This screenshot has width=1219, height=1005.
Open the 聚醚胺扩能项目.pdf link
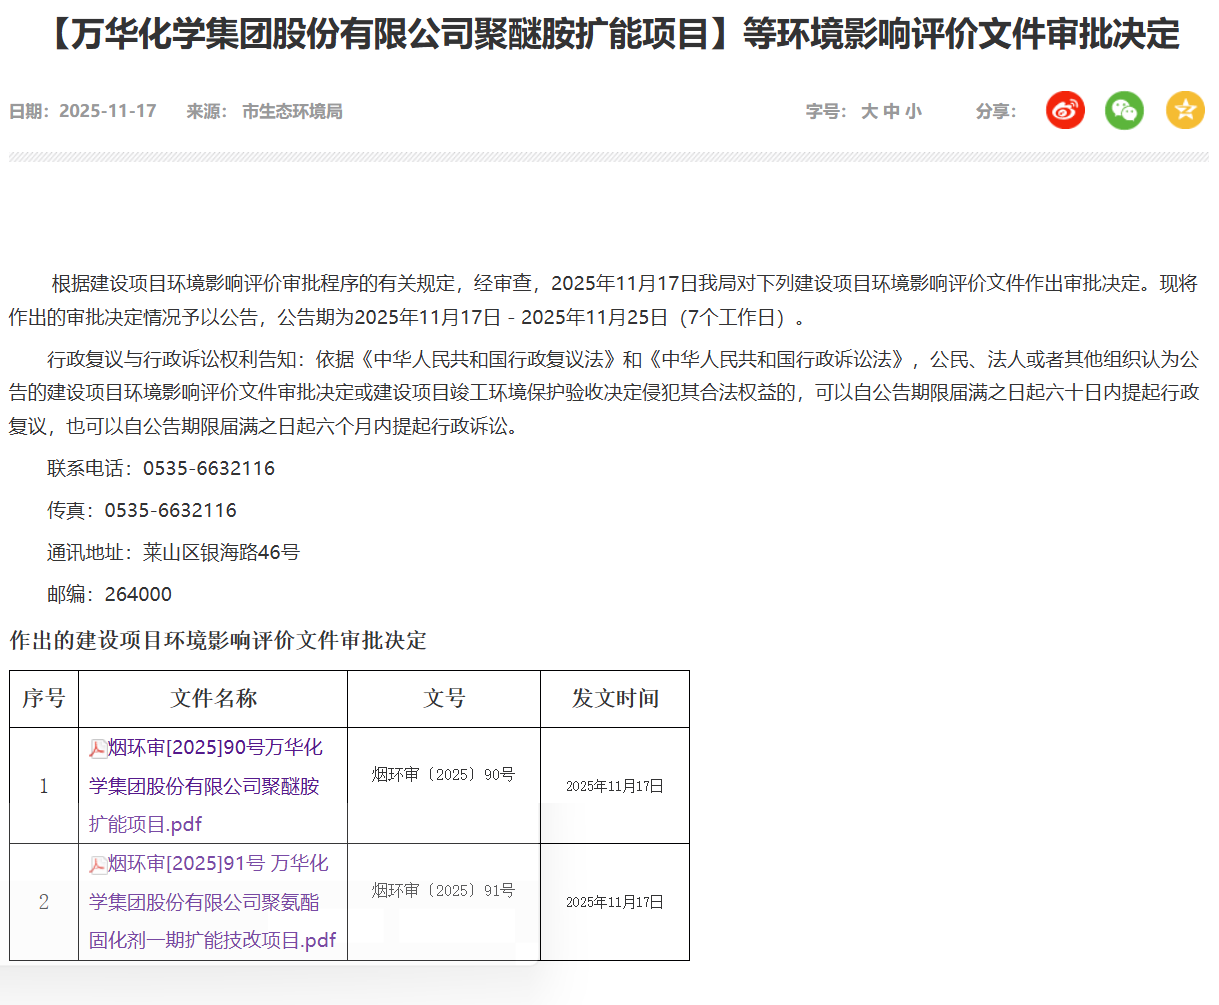pyautogui.click(x=204, y=786)
